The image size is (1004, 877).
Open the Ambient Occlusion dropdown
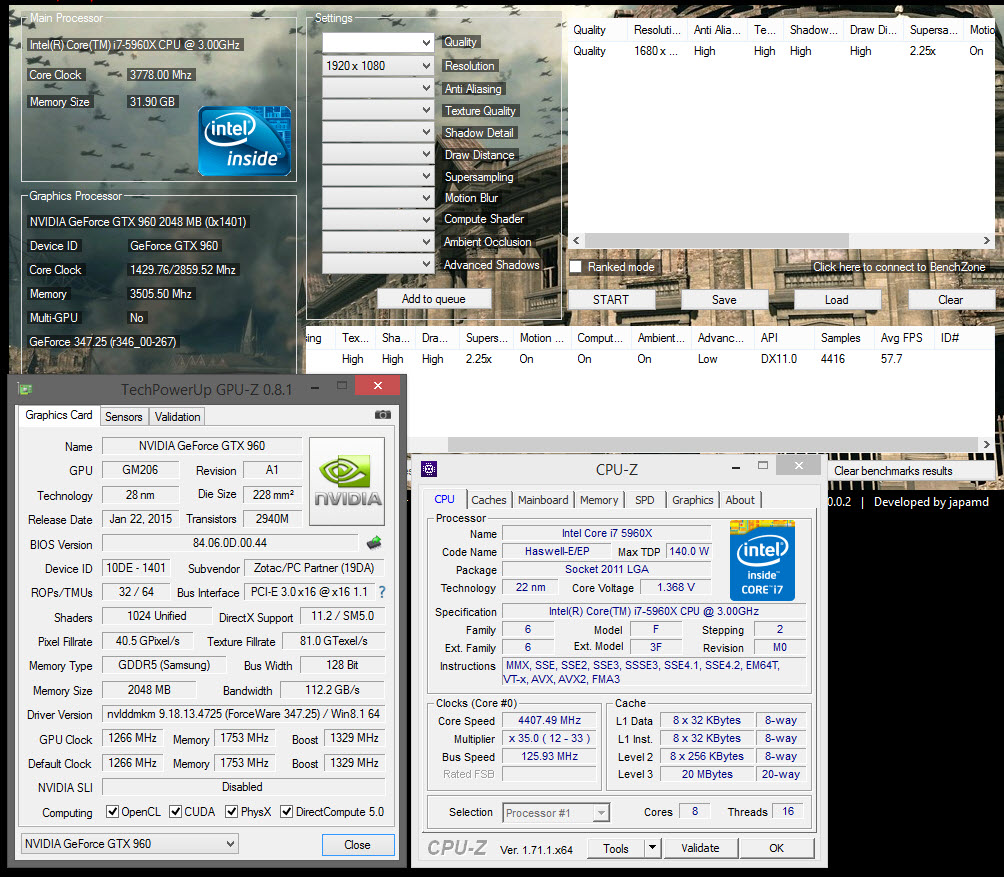(x=378, y=241)
